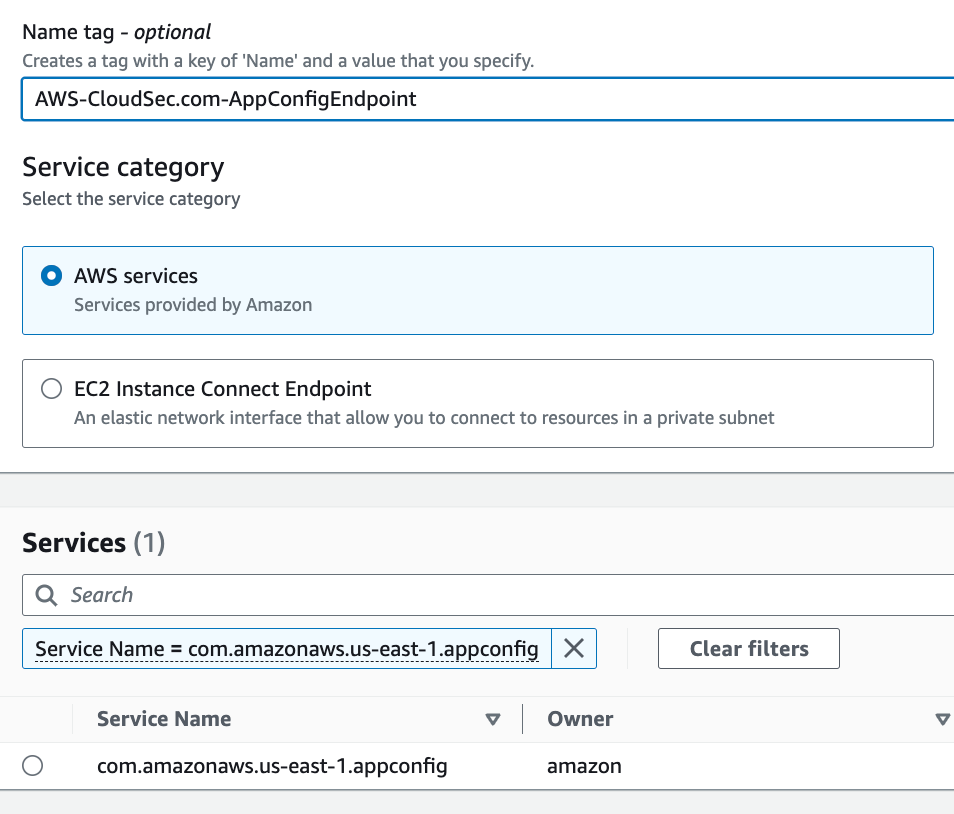The image size is (954, 814).
Task: Sort by Service Name column arrow
Action: pyautogui.click(x=493, y=720)
